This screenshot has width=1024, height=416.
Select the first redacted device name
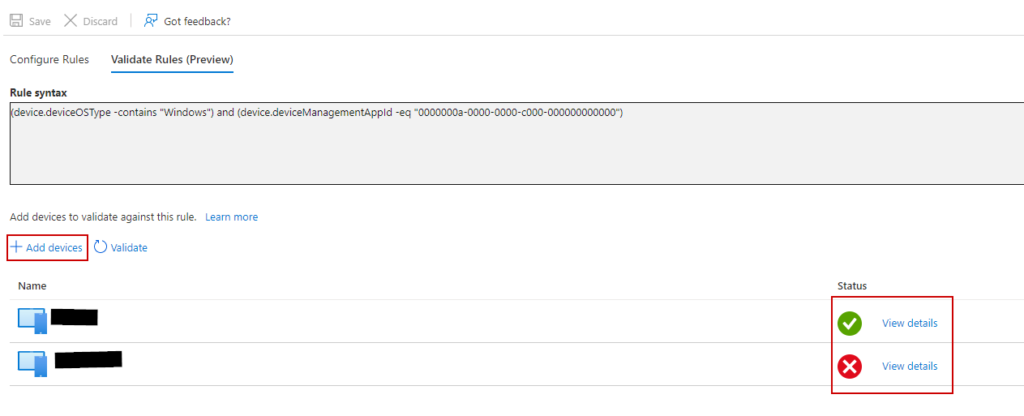coord(74,318)
